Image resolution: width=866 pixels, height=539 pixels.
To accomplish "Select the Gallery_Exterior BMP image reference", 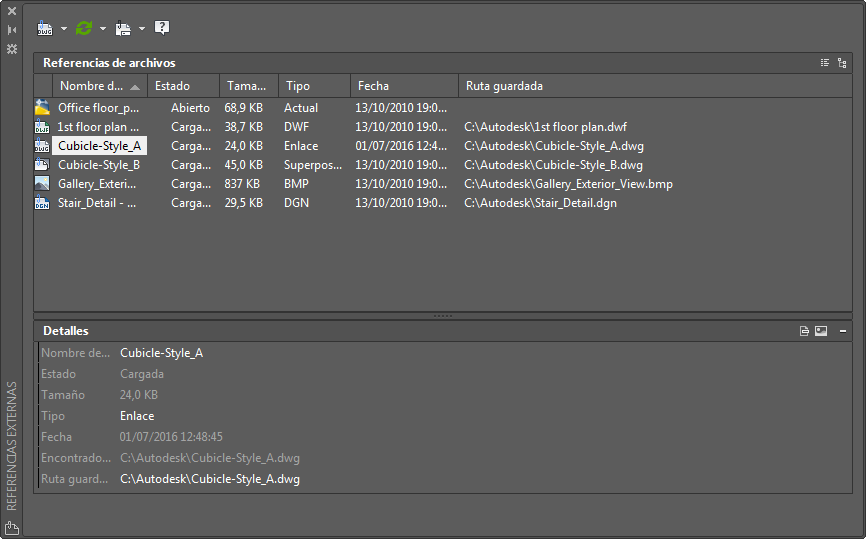I will 96,184.
